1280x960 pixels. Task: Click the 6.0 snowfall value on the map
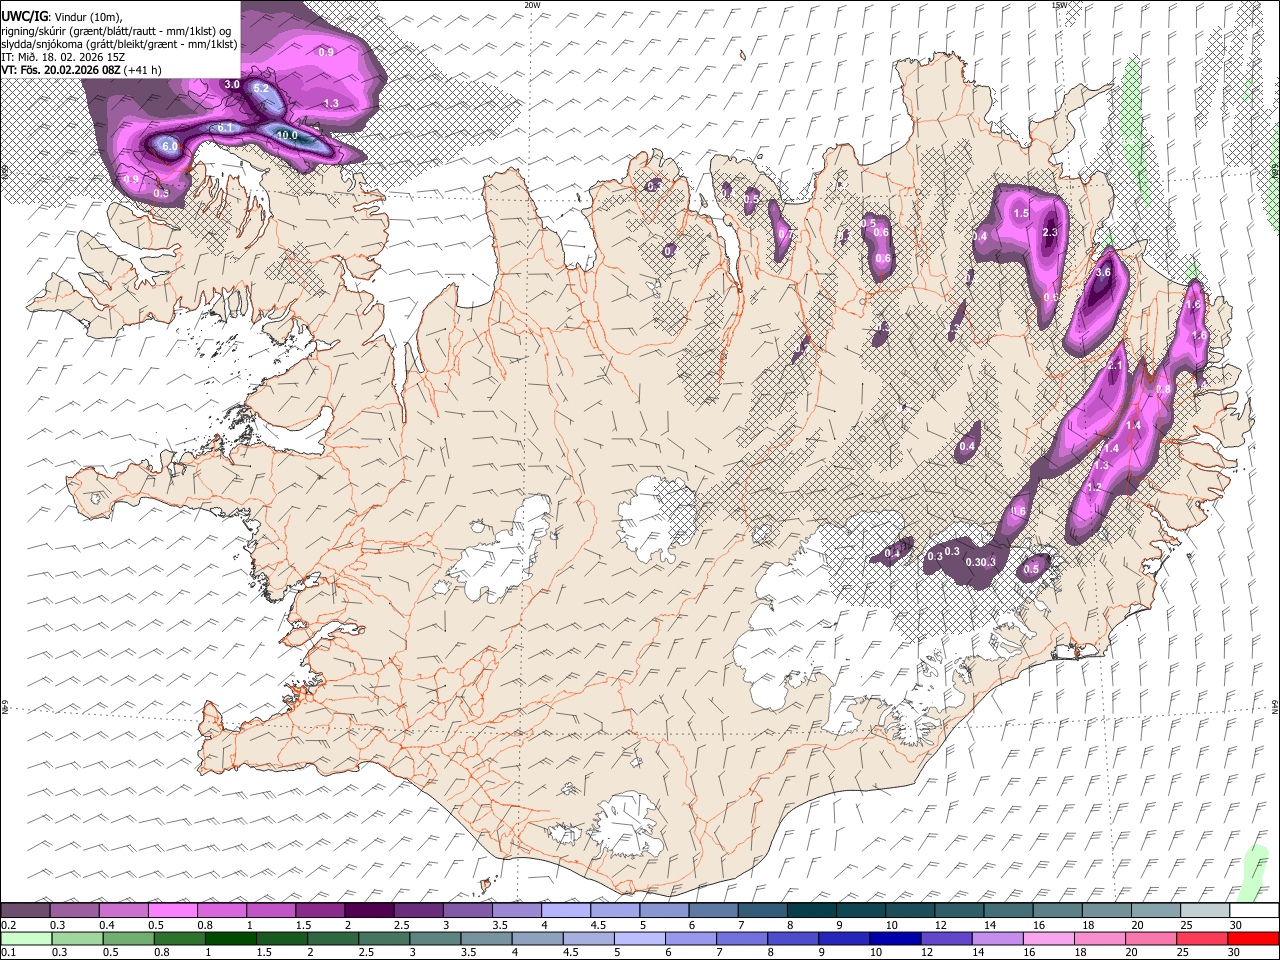170,147
